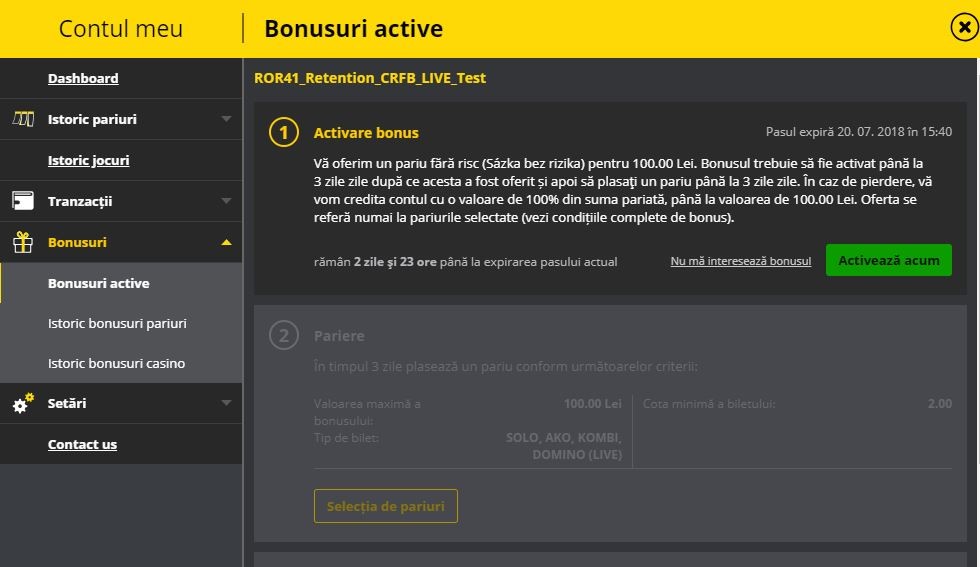The height and width of the screenshot is (567, 980).
Task: Open Istoric bonusuri pariuri
Action: tap(117, 323)
